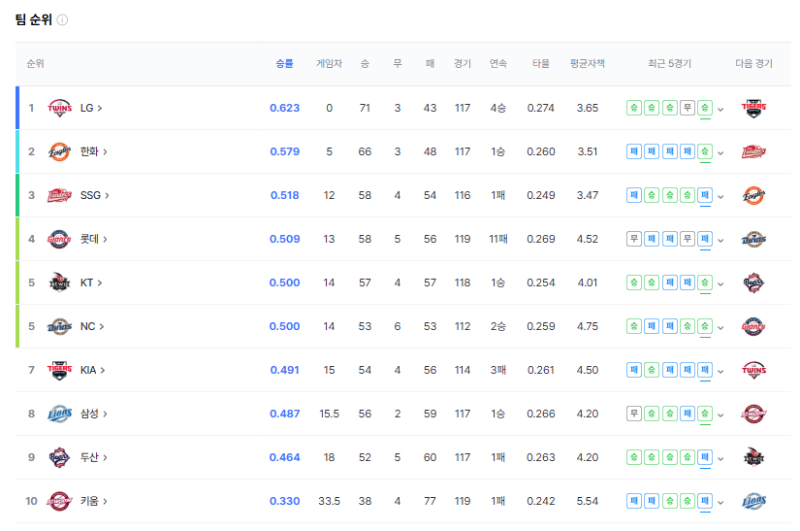800x531 pixels.
Task: Click the 롯데 Giants team logo
Action: tap(59, 239)
